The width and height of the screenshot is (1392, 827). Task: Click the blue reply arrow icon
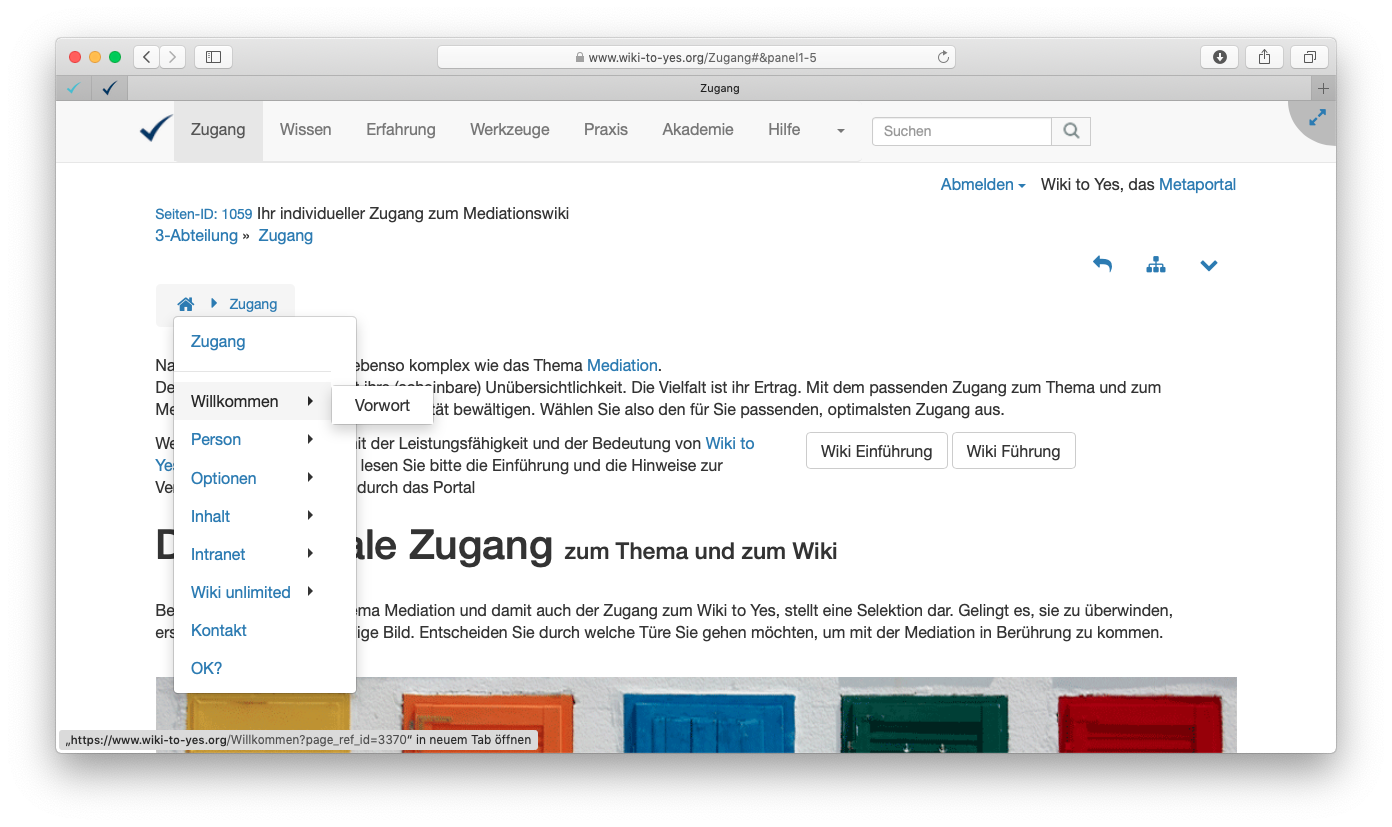click(x=1102, y=265)
